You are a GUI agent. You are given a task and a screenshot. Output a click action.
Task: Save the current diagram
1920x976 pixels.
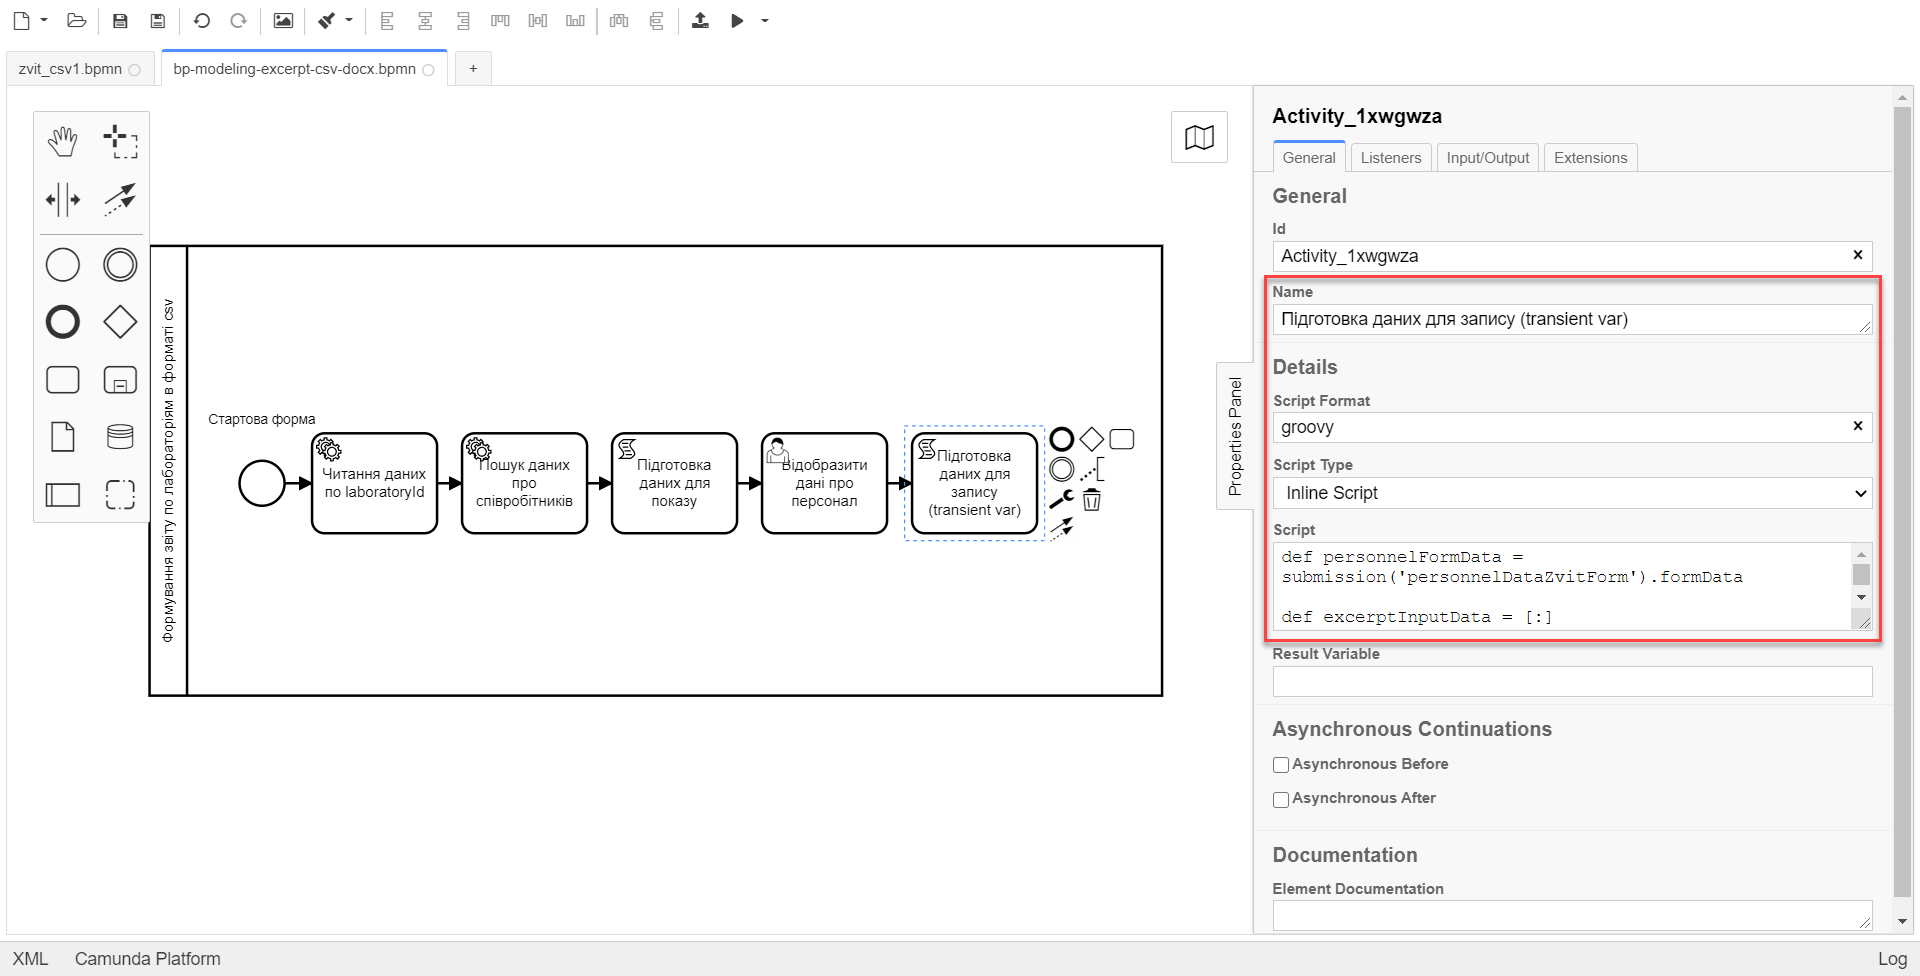tap(120, 20)
